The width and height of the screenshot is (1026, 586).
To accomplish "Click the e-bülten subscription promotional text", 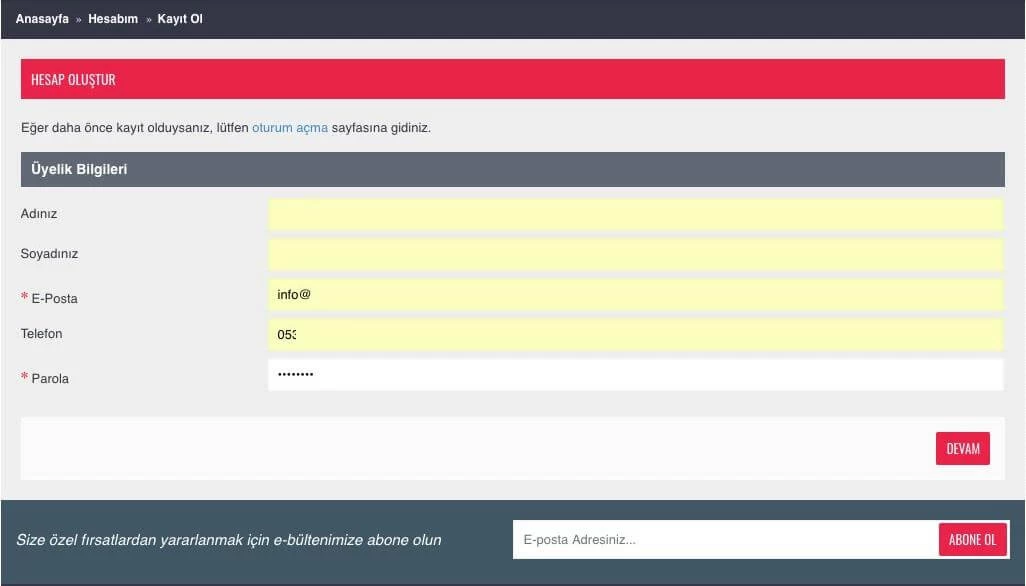I will pyautogui.click(x=232, y=539).
